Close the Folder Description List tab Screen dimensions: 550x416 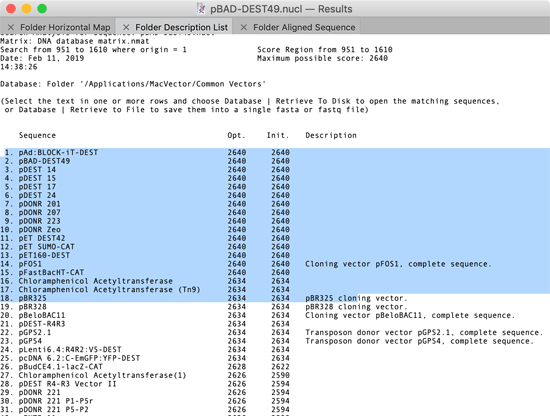(126, 27)
